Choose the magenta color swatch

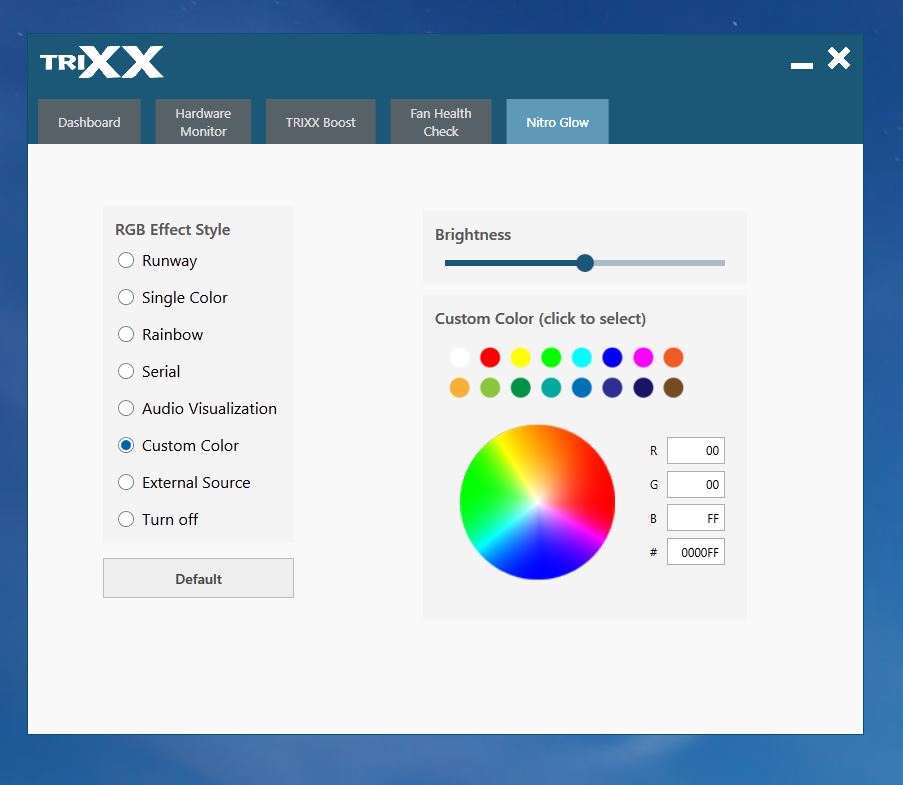(643, 357)
